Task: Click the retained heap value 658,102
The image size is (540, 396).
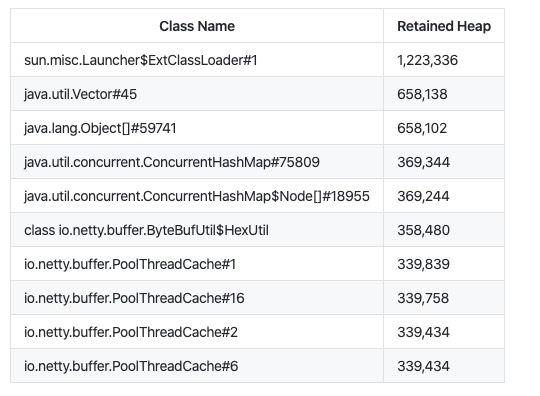Action: pos(422,128)
